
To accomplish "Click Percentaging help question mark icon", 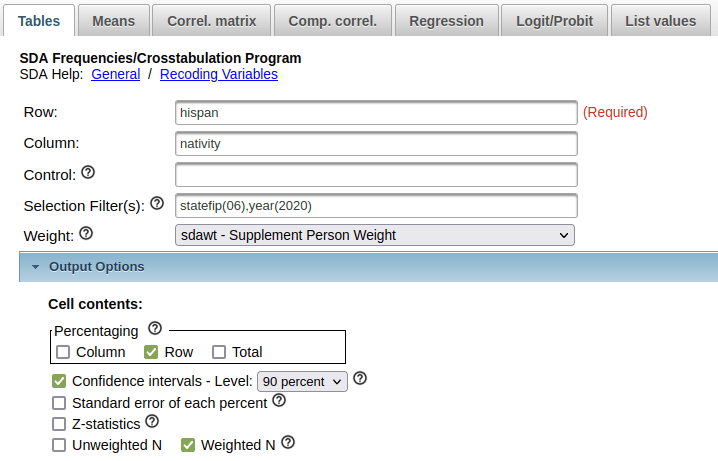I will (x=154, y=328).
